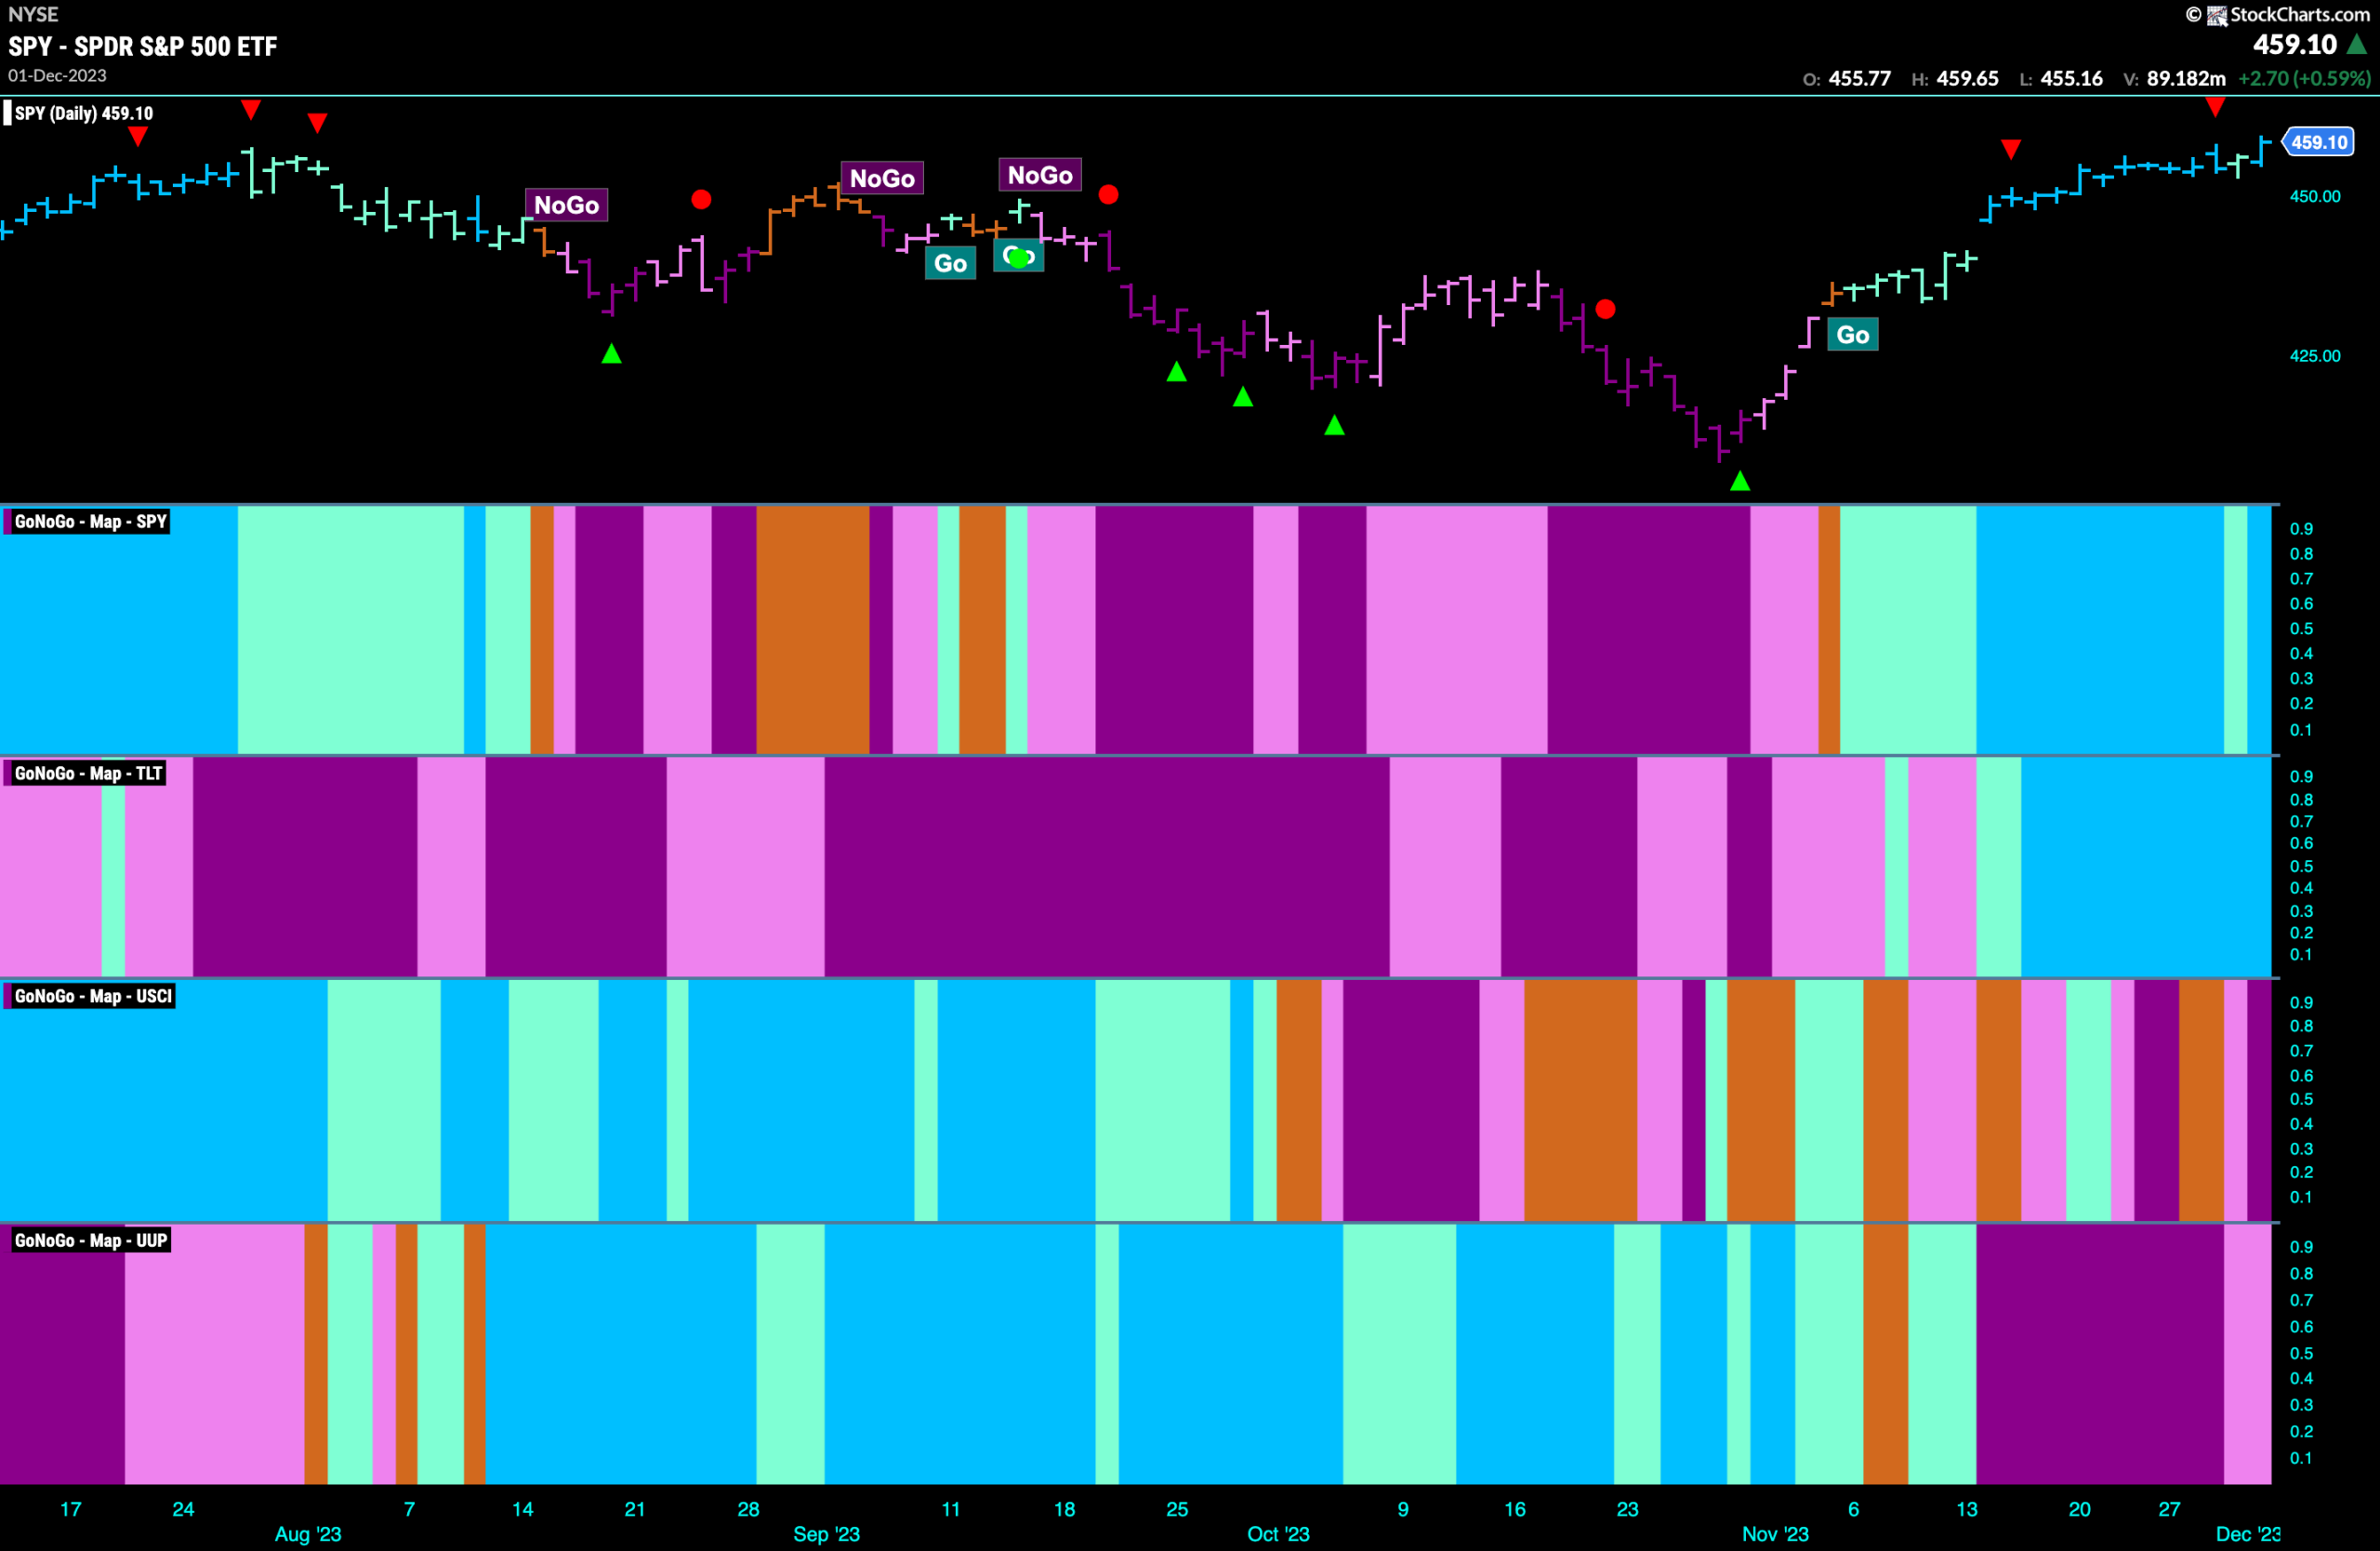Click the red circle above the late October bars

click(x=1605, y=309)
